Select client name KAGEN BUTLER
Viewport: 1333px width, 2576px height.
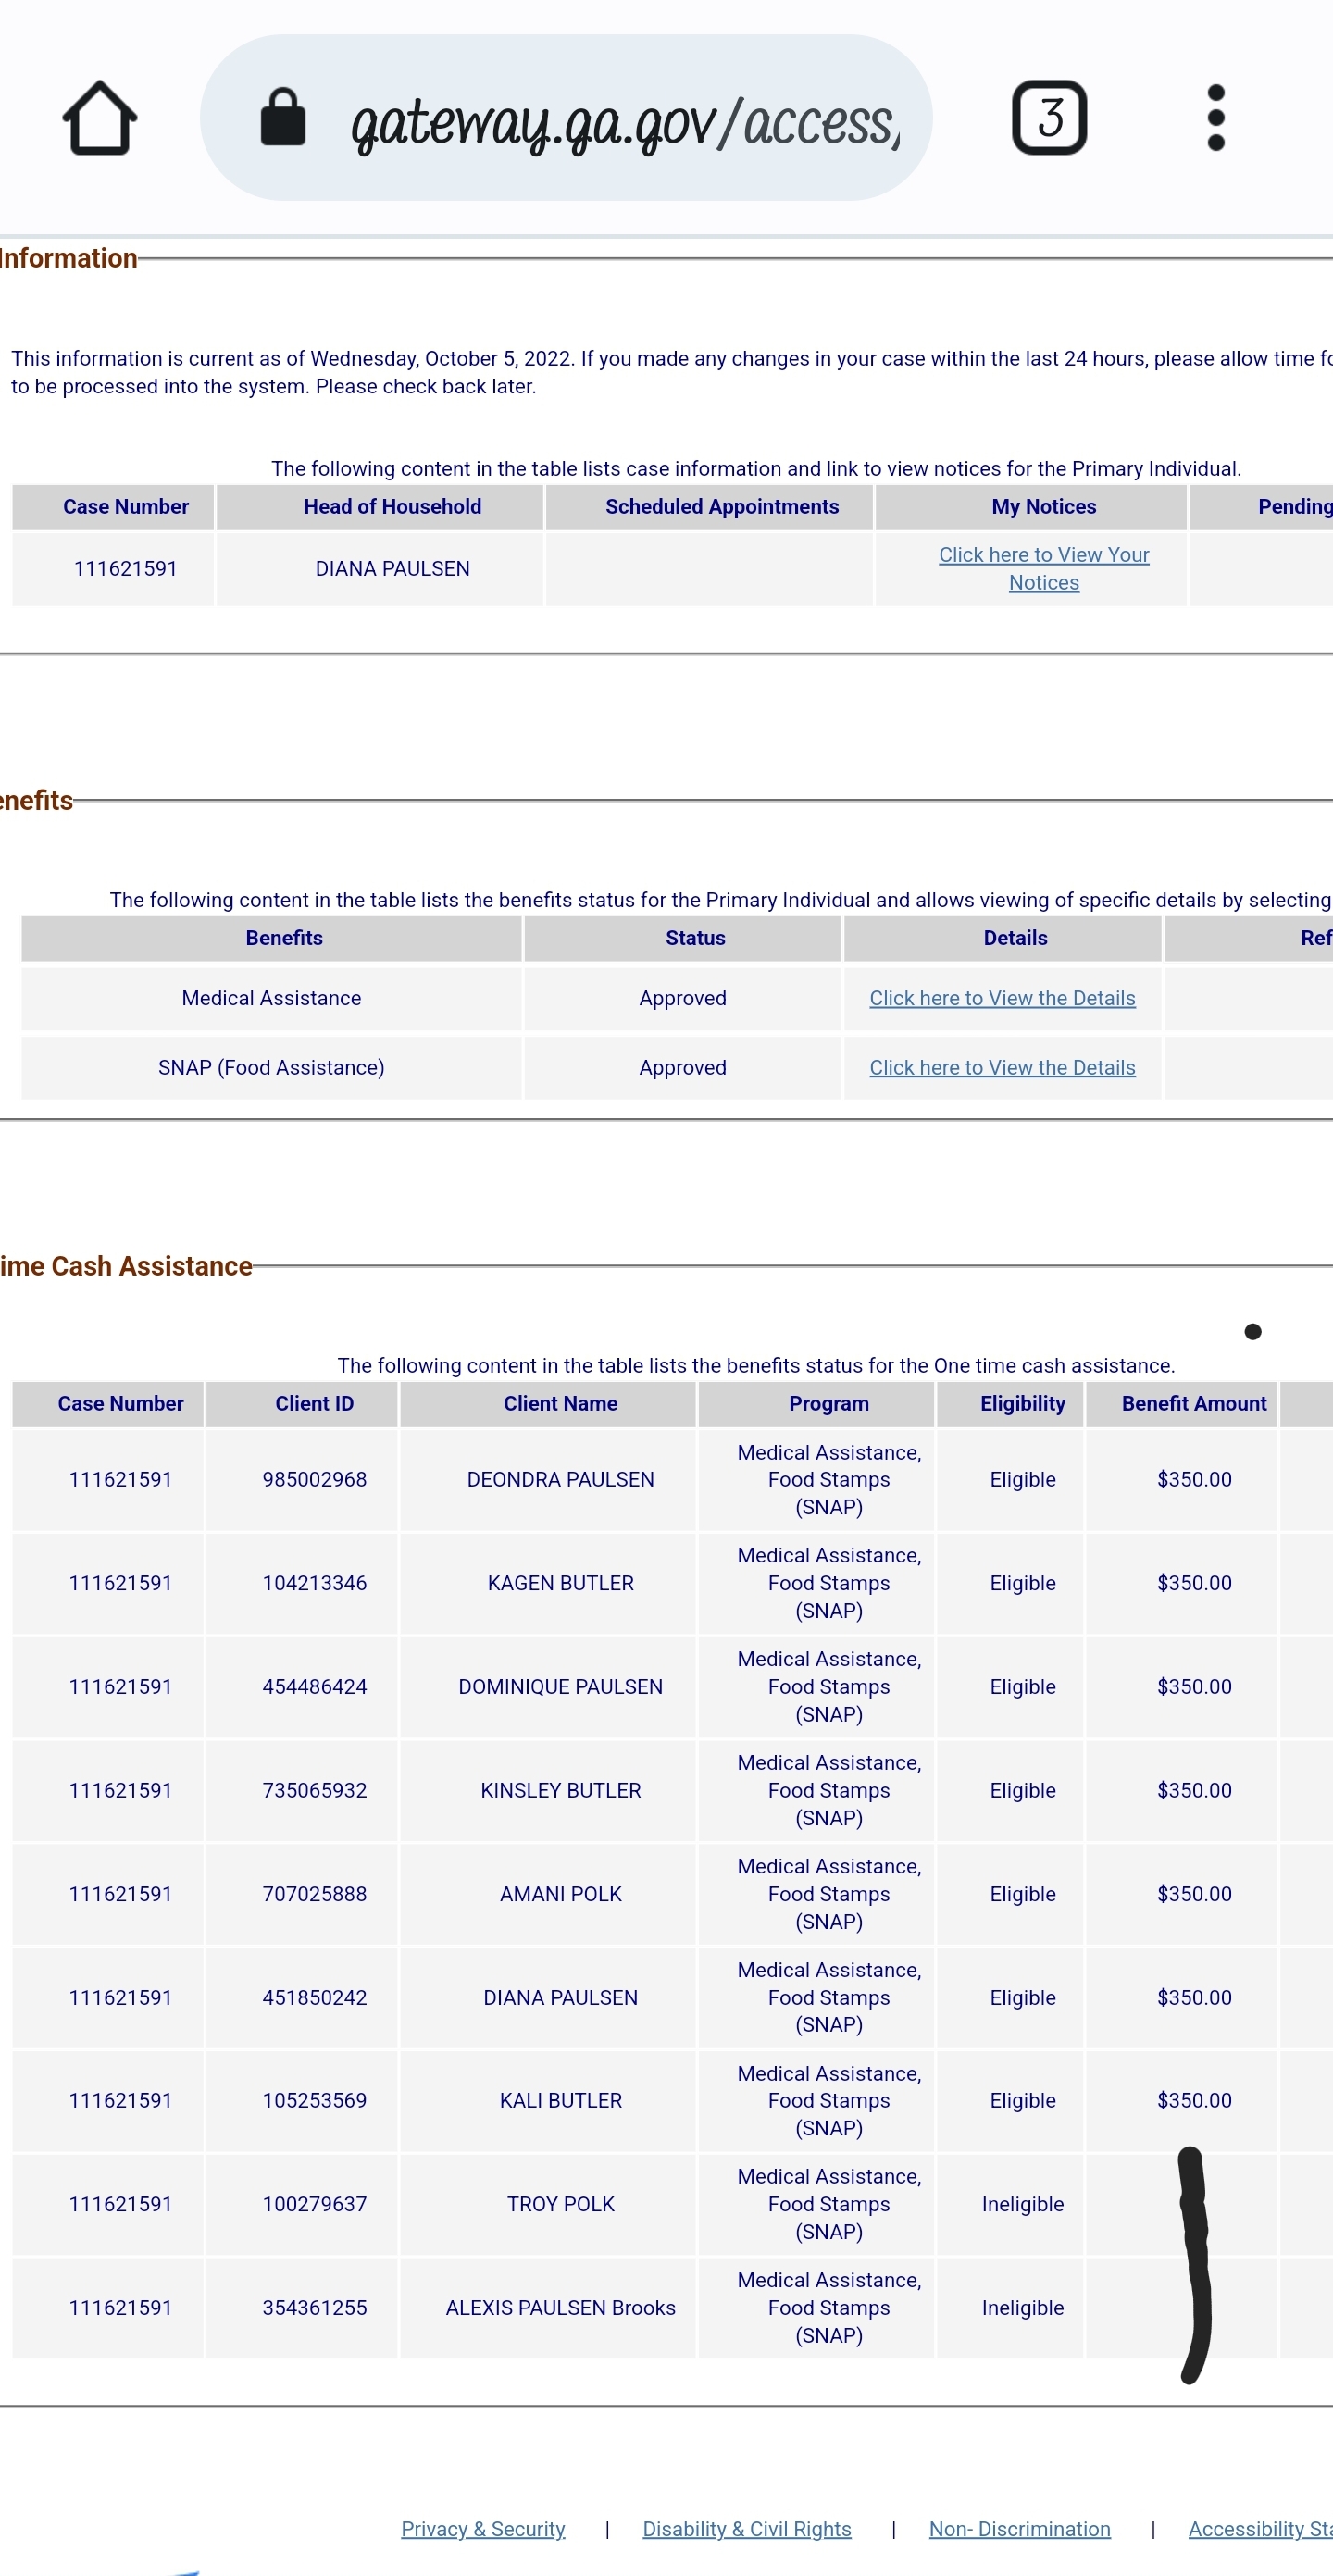coord(560,1583)
